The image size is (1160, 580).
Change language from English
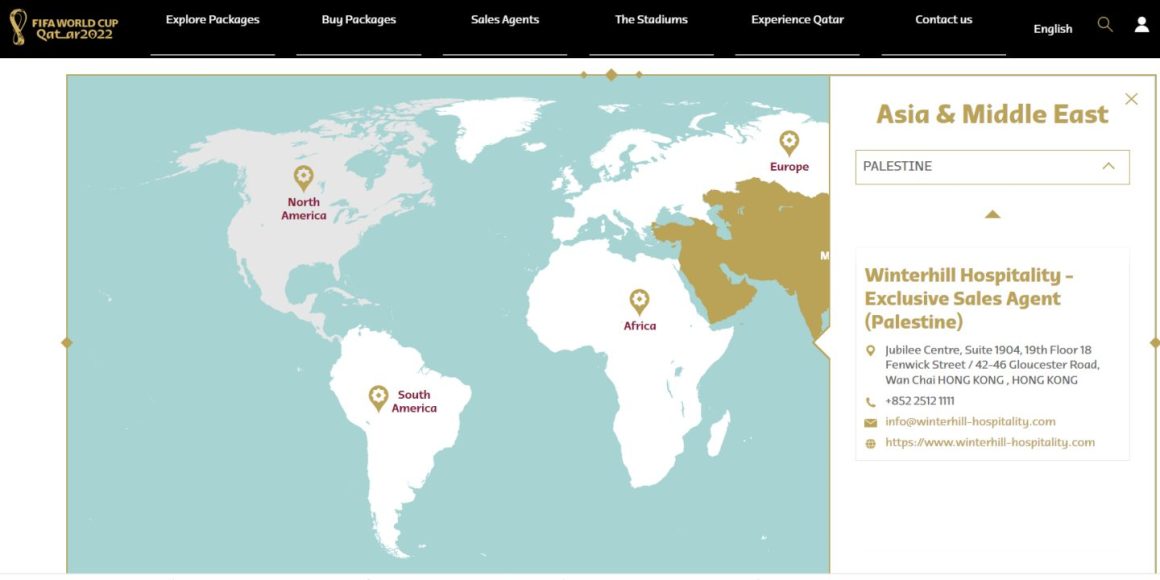coord(1053,29)
